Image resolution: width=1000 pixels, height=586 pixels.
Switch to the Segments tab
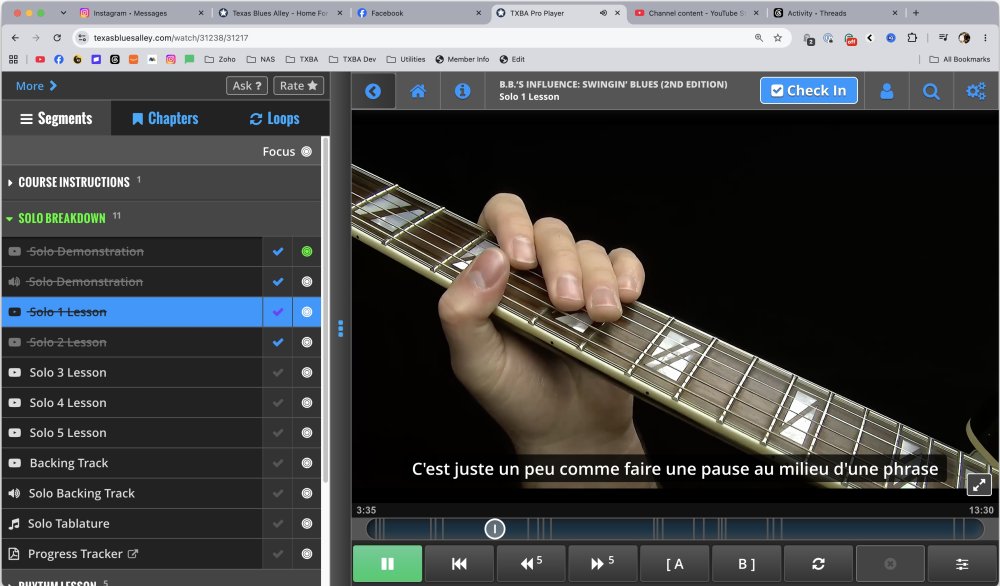[x=56, y=118]
